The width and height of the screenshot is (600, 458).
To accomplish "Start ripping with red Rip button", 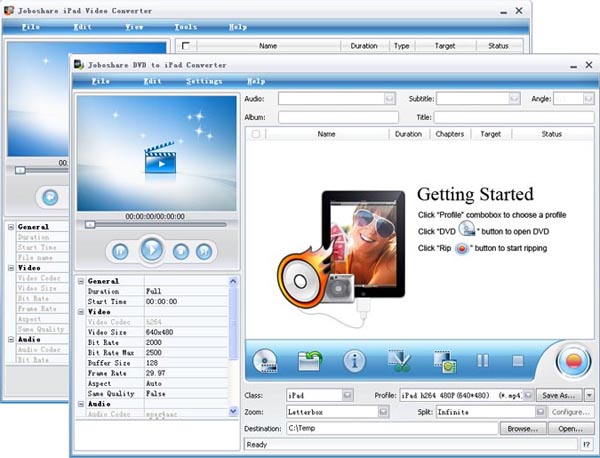I will [573, 362].
